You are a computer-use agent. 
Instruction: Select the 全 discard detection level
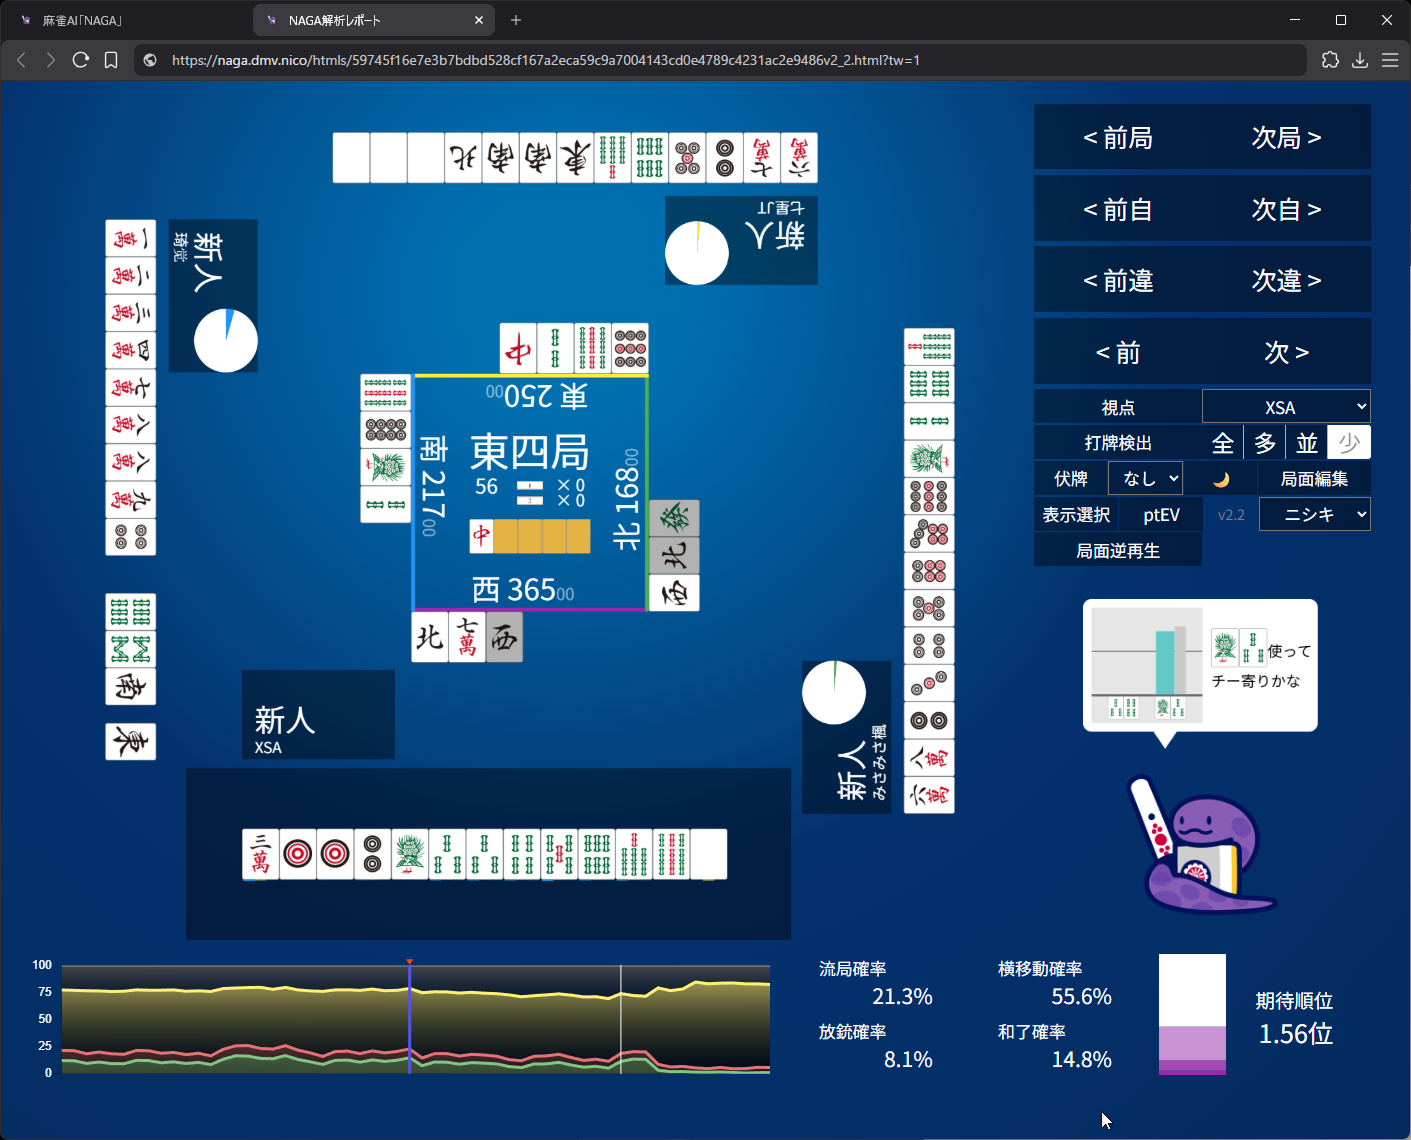click(1222, 443)
